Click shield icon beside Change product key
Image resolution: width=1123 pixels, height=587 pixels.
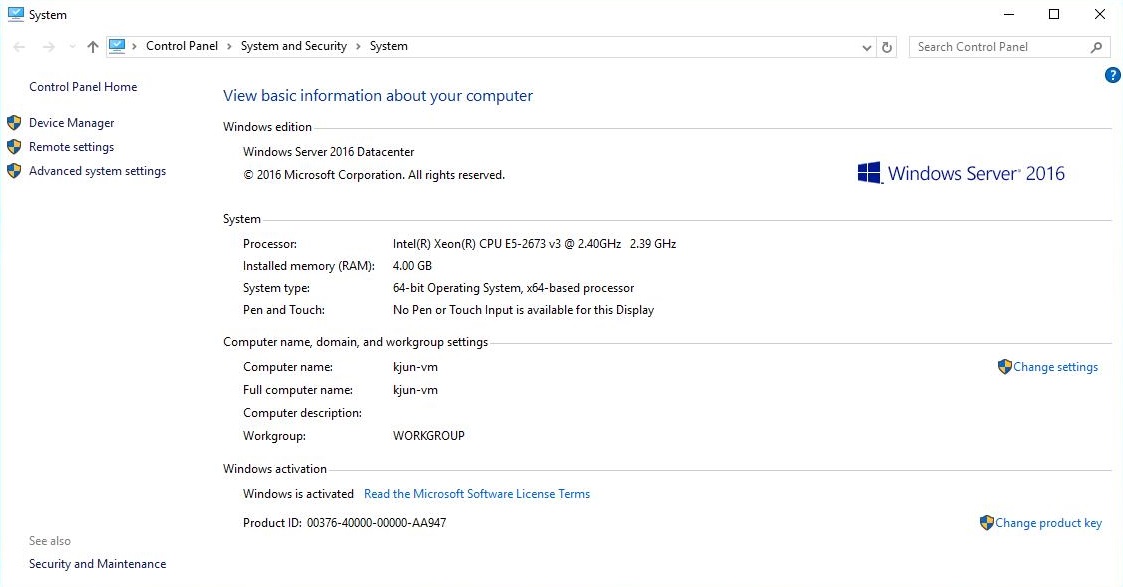[x=986, y=523]
